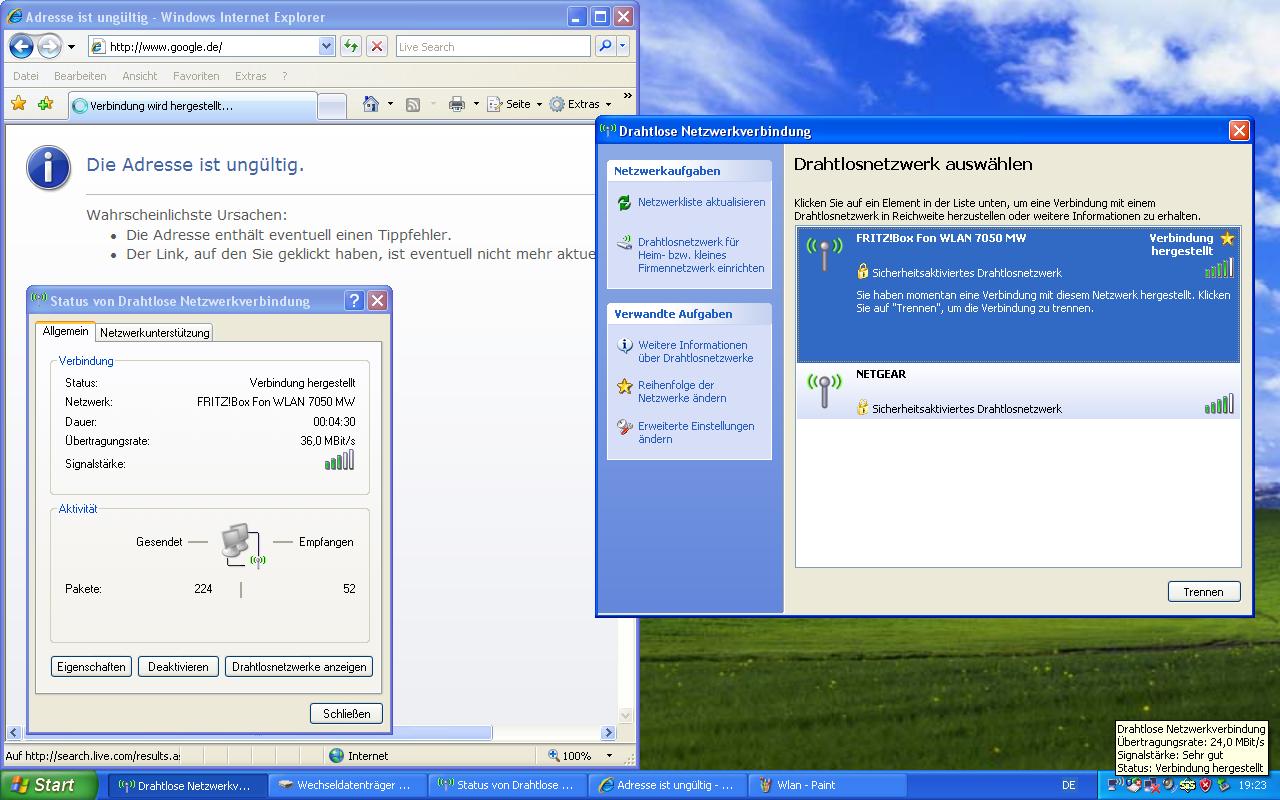1280x800 pixels.
Task: Click Erweiterte Einstellungen ändern link
Action: pos(697,432)
